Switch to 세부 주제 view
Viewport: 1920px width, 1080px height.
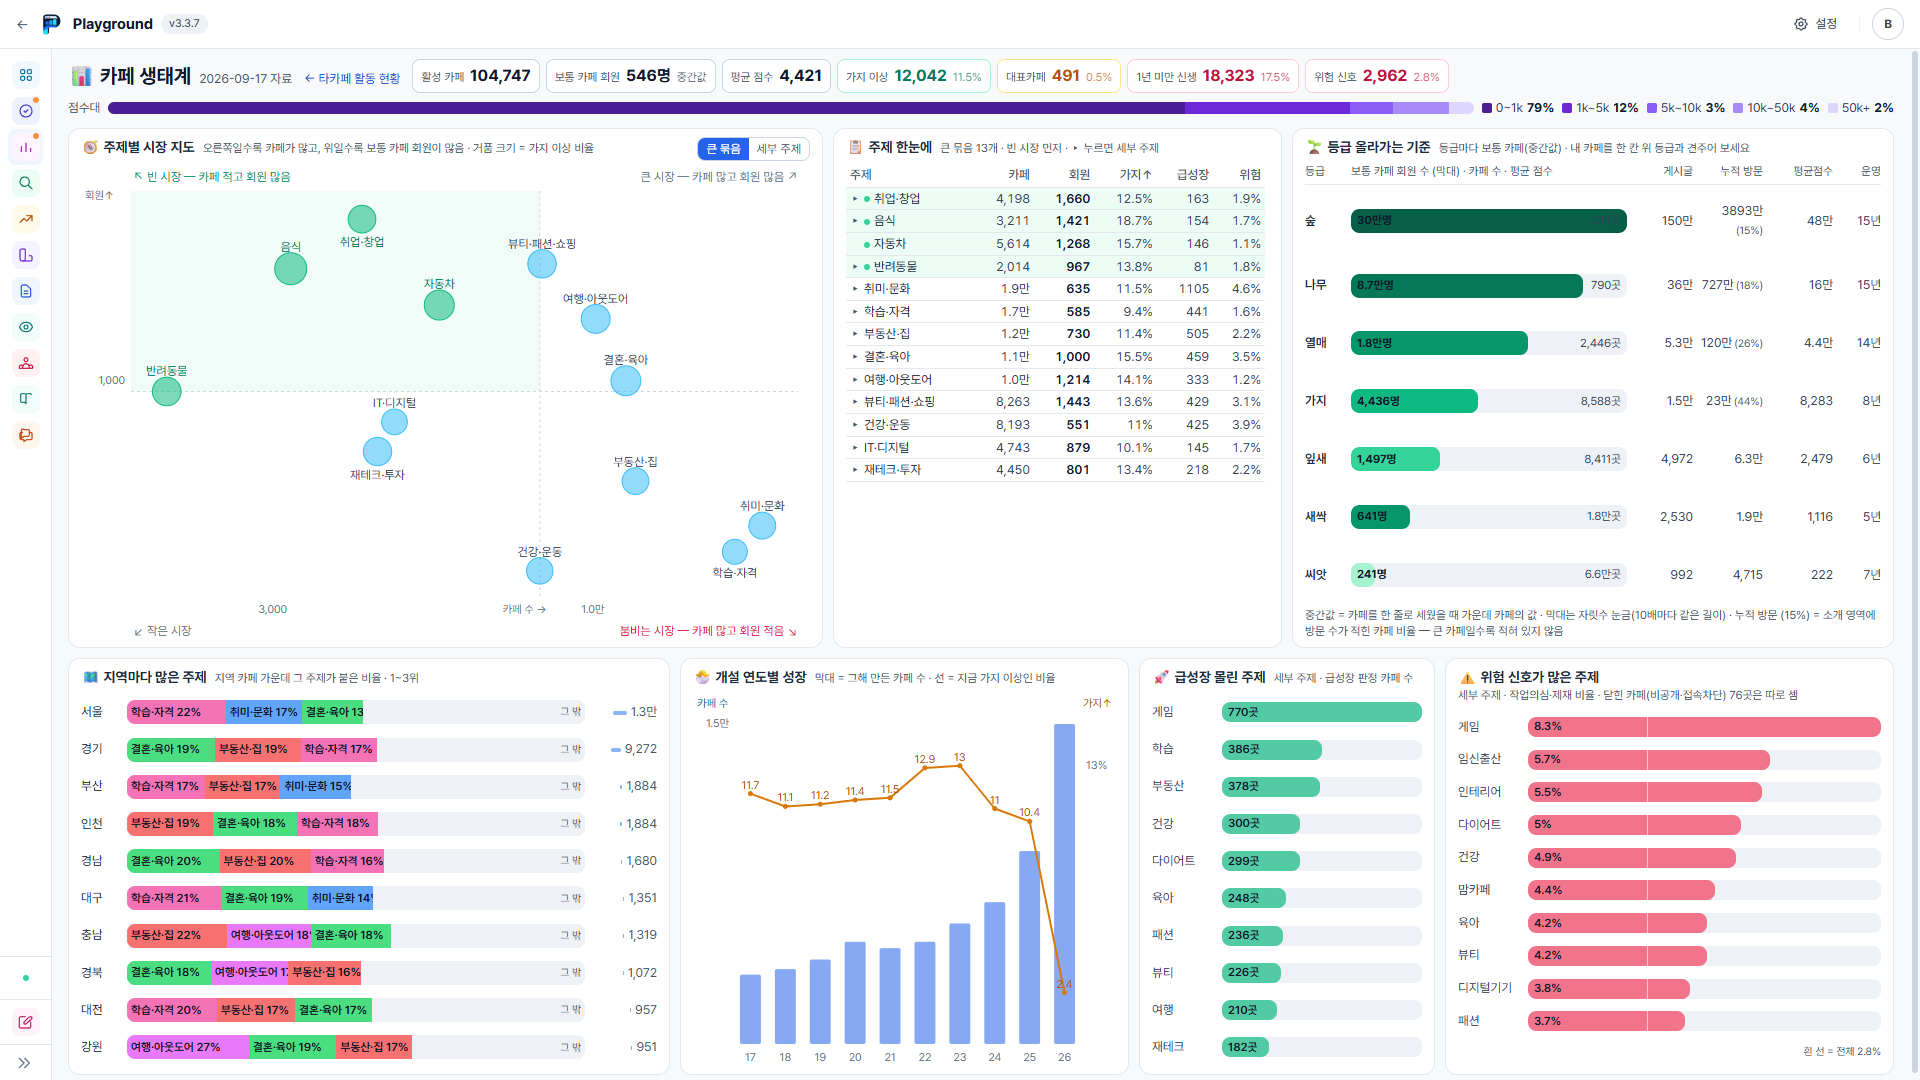pos(779,149)
